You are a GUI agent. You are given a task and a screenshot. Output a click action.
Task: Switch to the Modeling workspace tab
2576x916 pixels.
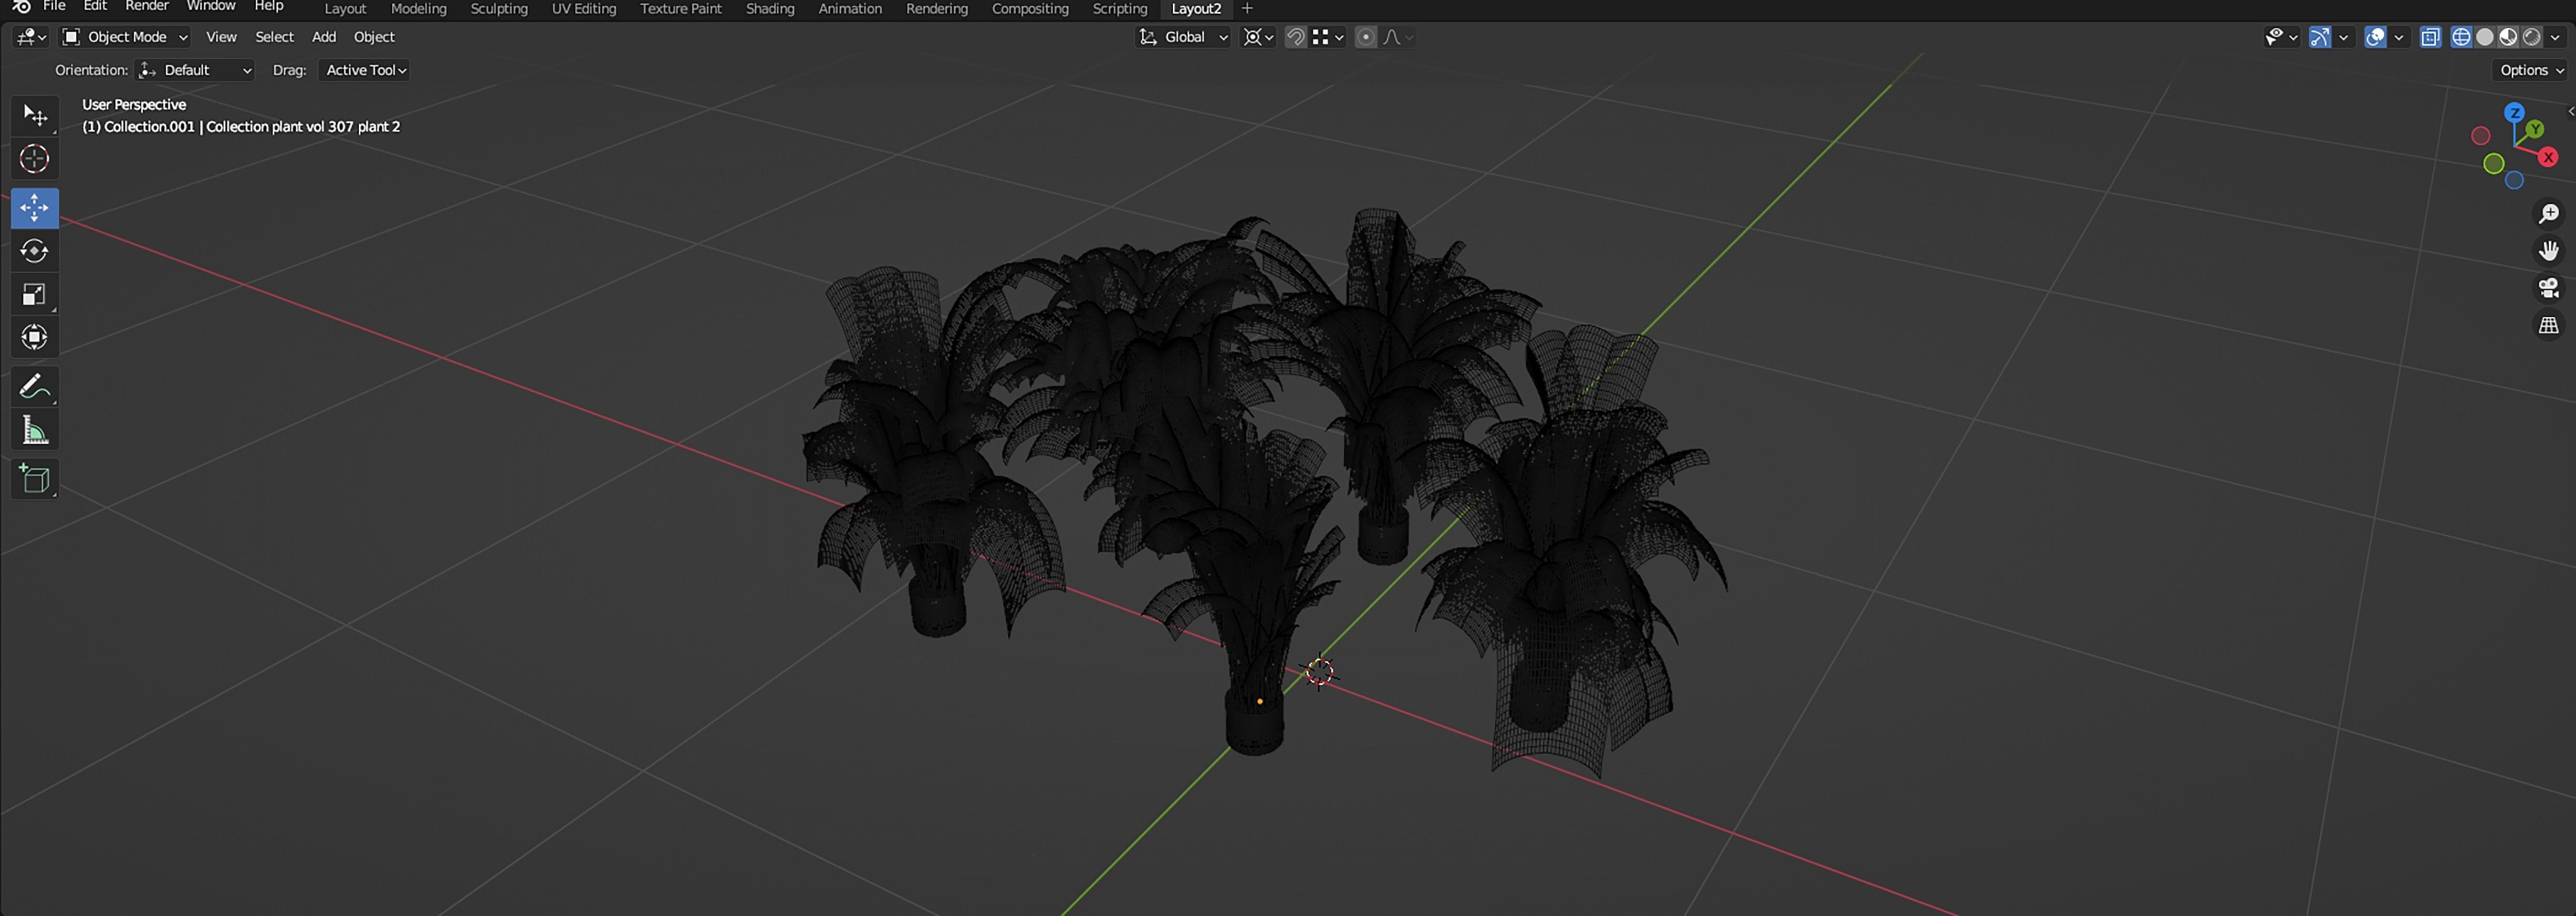tap(418, 9)
